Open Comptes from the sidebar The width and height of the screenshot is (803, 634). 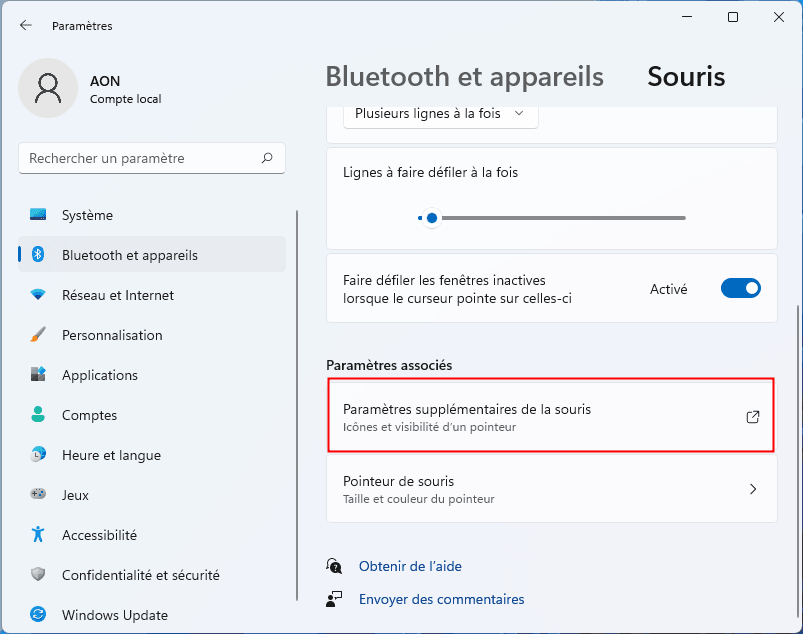89,415
